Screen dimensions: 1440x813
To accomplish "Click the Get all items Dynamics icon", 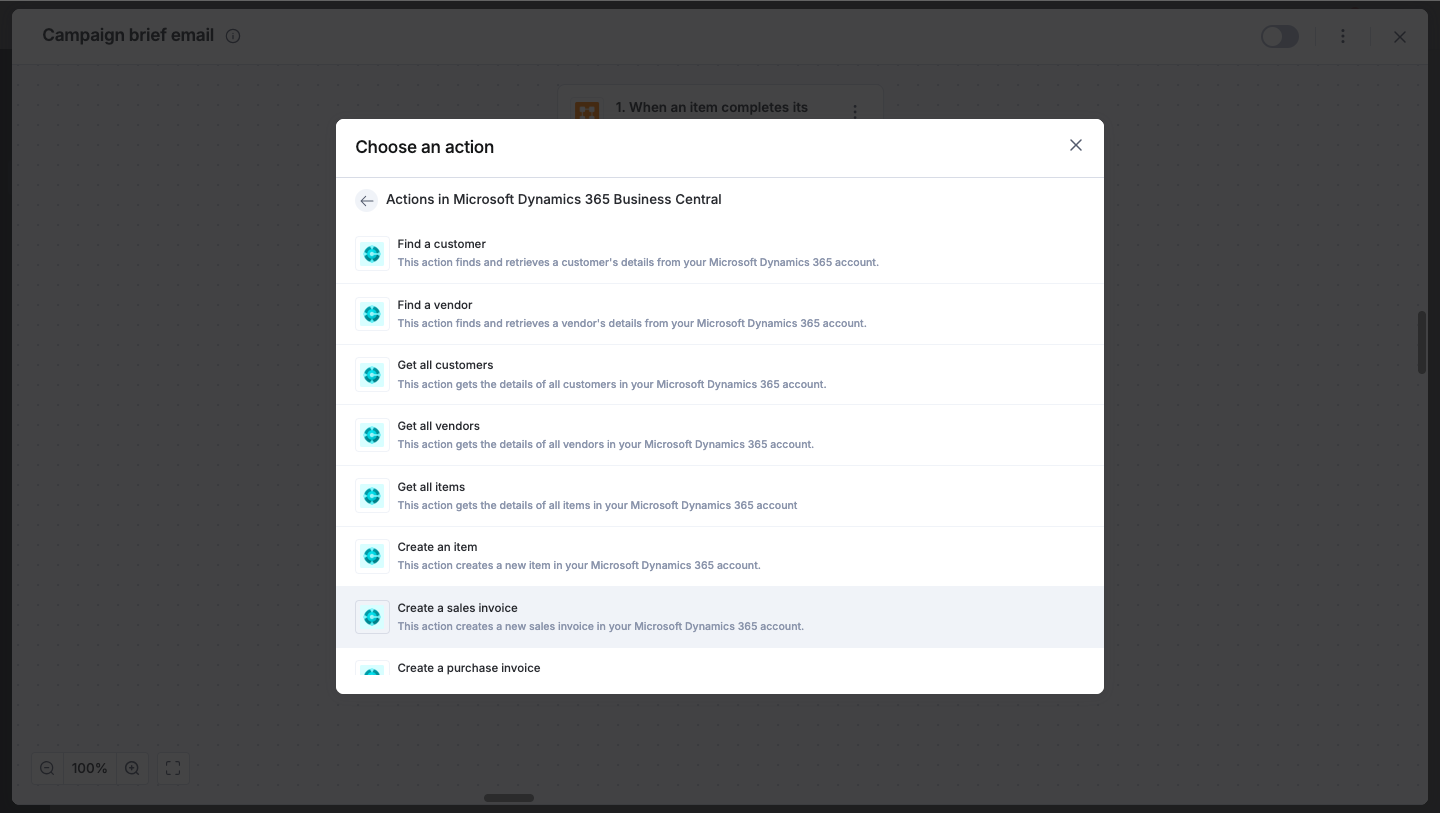I will tap(372, 496).
